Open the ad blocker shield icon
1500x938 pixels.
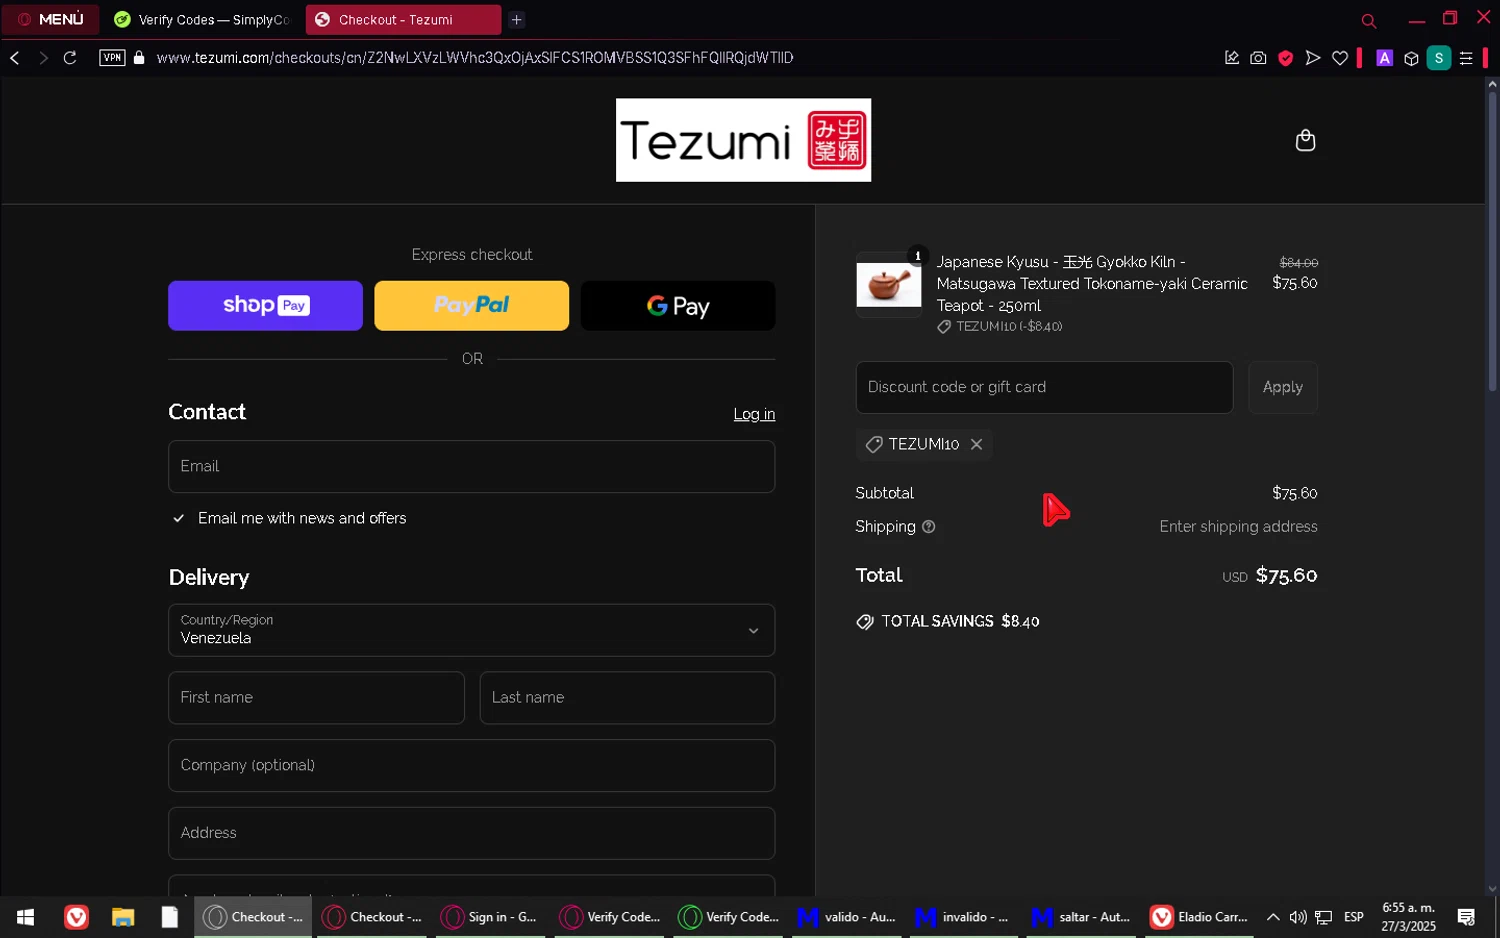tap(1286, 58)
